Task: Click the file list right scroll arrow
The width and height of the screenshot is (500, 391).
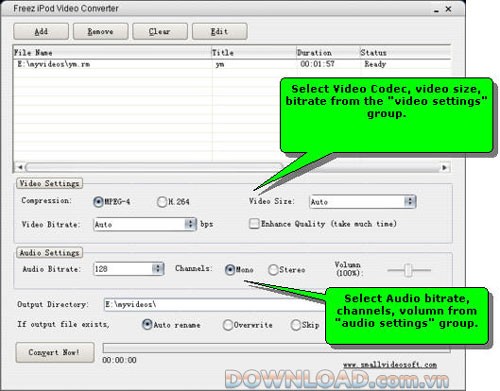Action: point(444,167)
